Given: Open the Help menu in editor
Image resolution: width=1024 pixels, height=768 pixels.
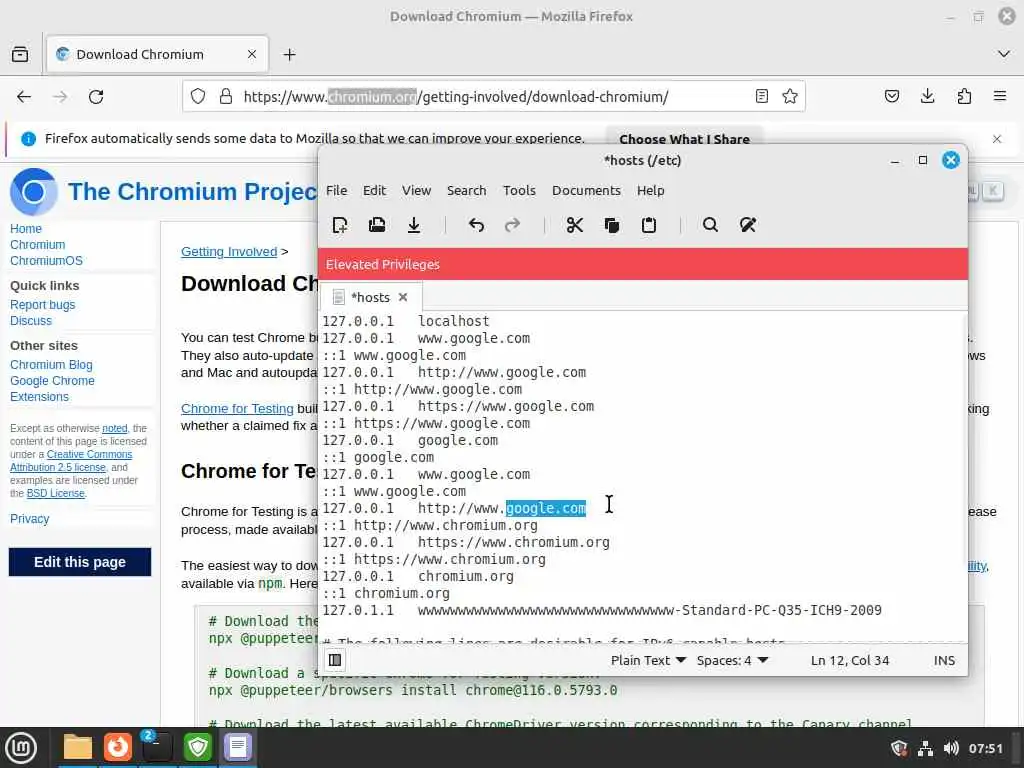Looking at the screenshot, I should (650, 190).
